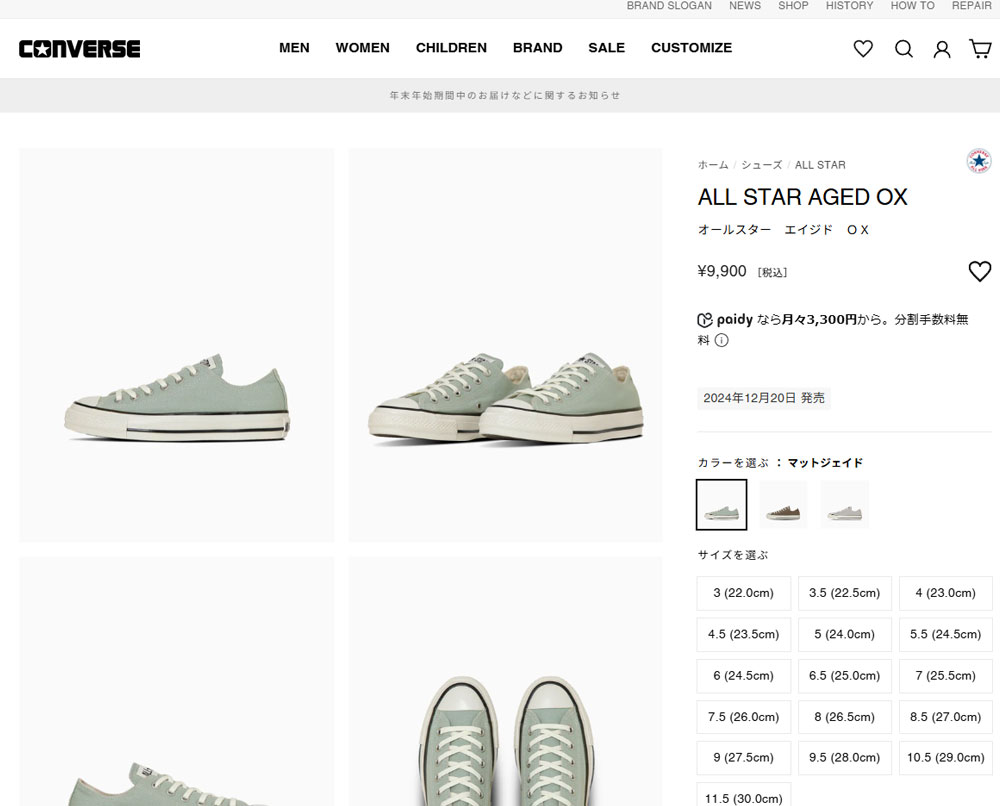Click the オールスター エイジド OX subtitle
This screenshot has width=1000, height=806.
click(783, 230)
